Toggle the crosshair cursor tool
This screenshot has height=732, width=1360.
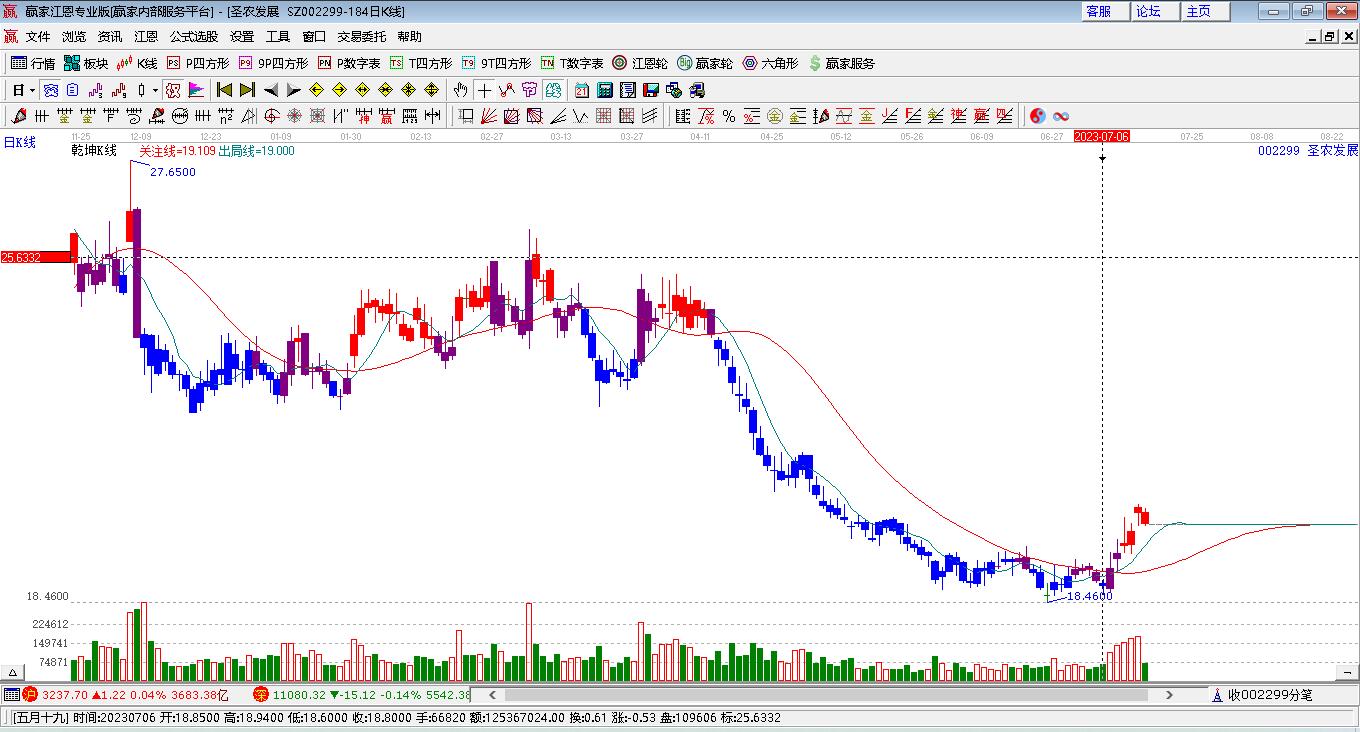coord(484,90)
